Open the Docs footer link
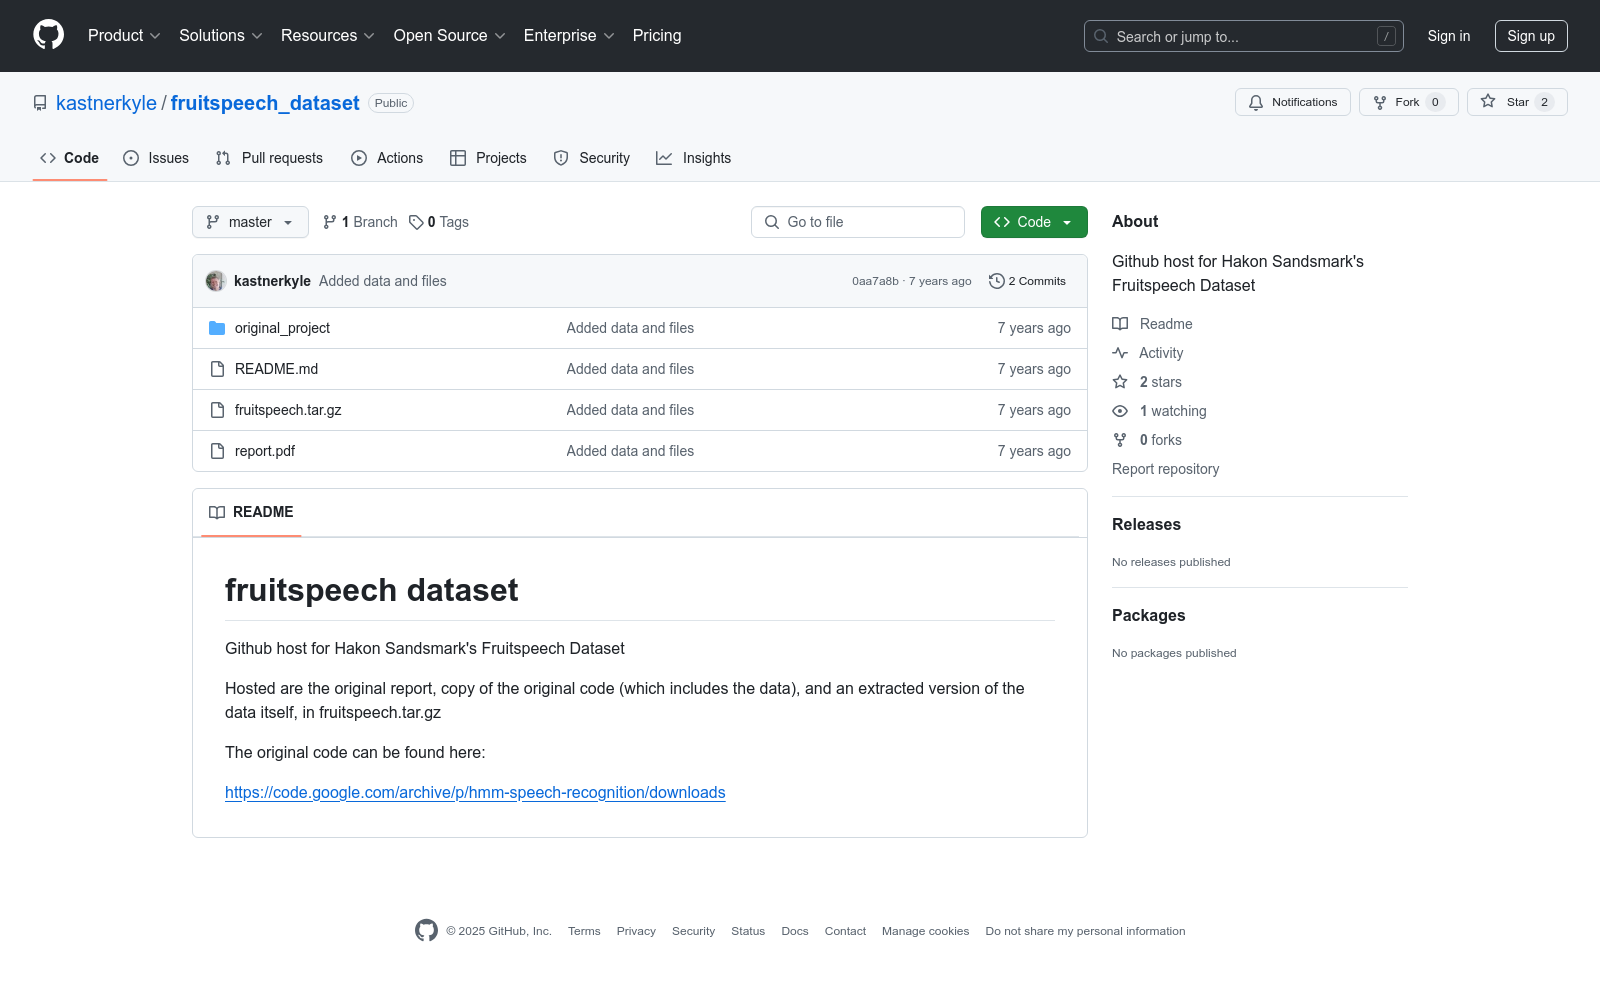This screenshot has height=1000, width=1600. pos(795,931)
